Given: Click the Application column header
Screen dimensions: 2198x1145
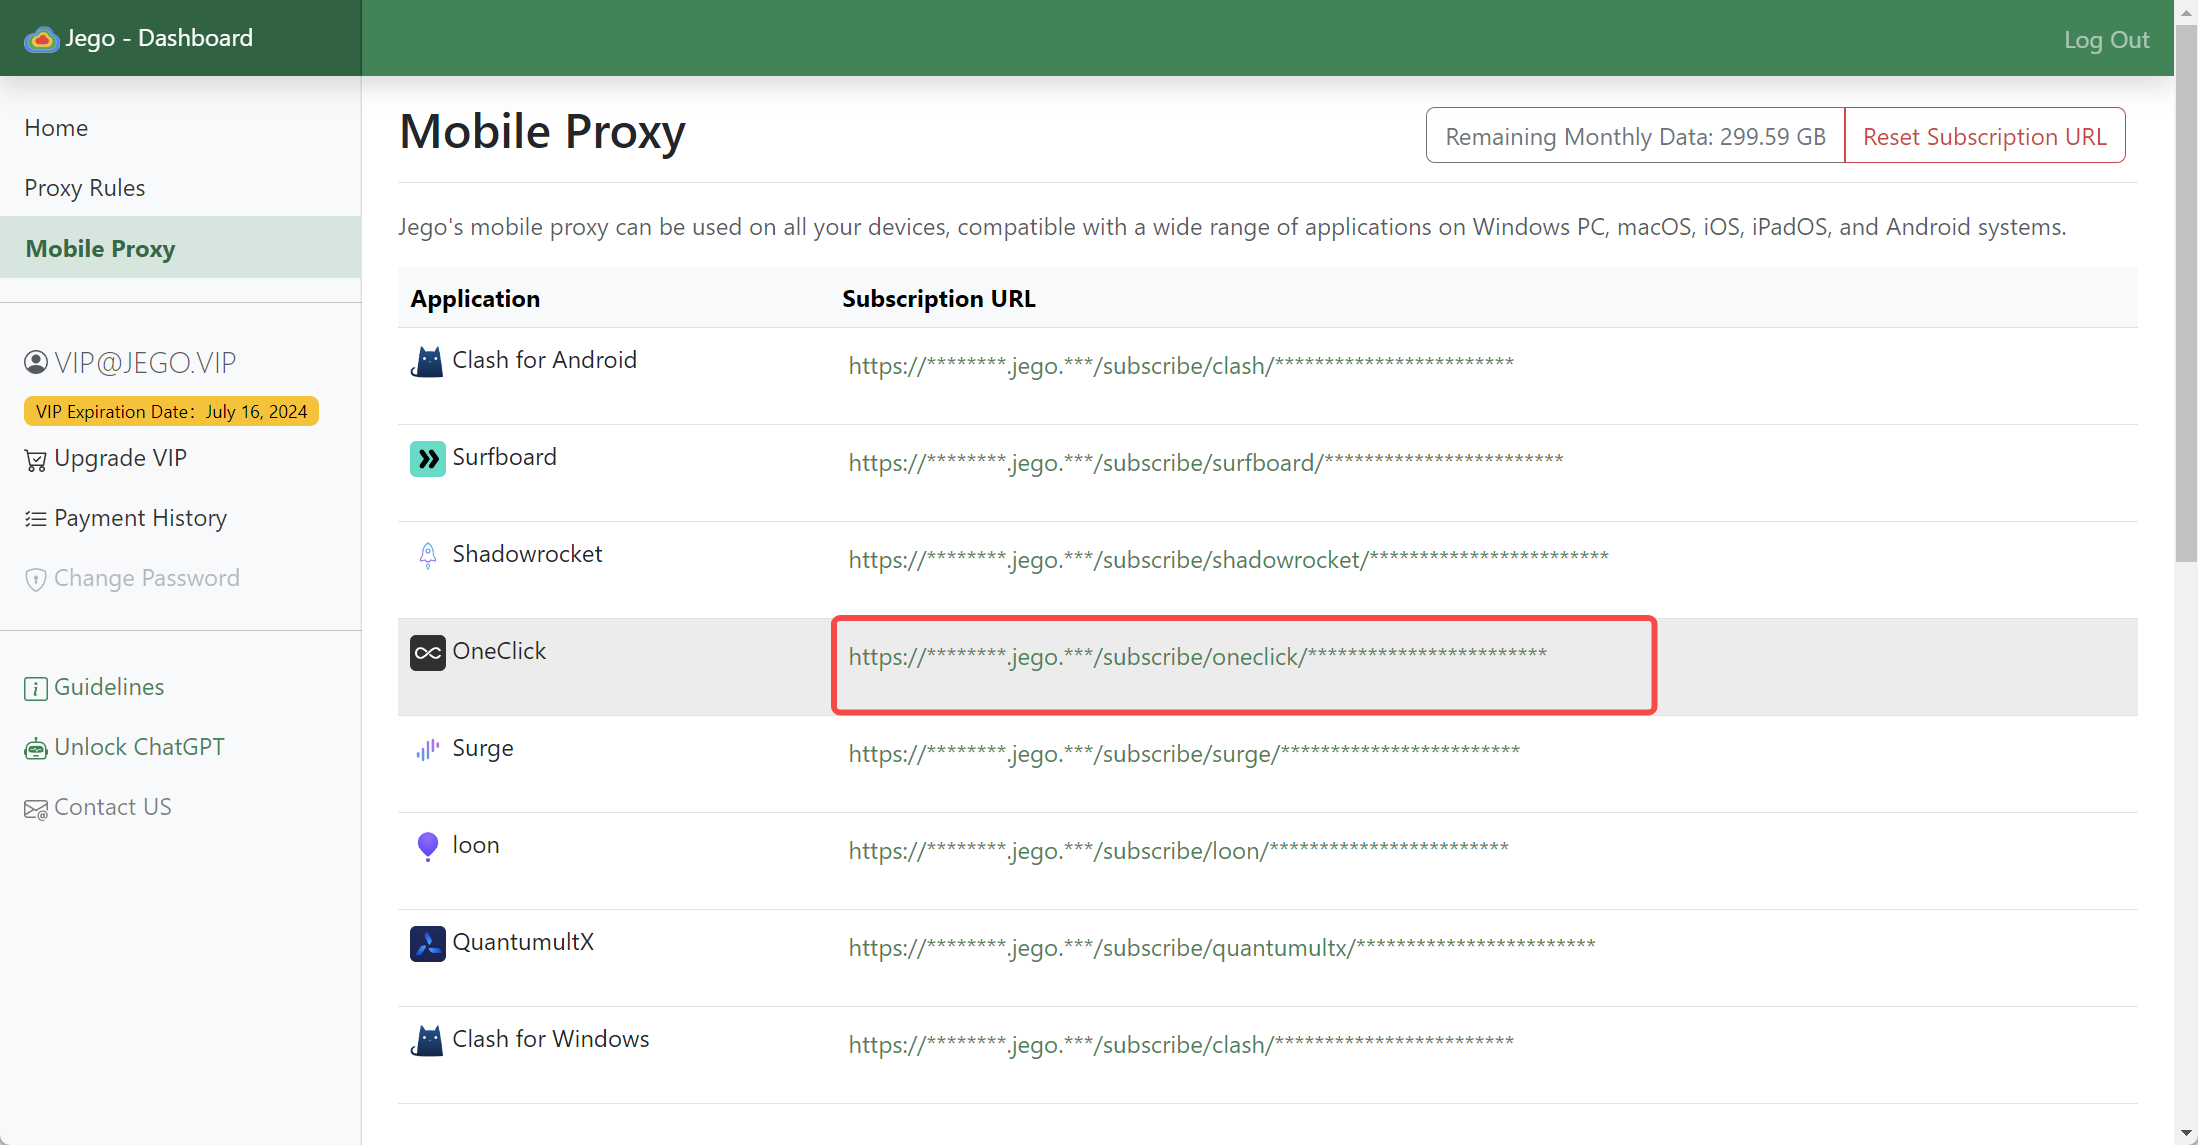Looking at the screenshot, I should tap(475, 298).
